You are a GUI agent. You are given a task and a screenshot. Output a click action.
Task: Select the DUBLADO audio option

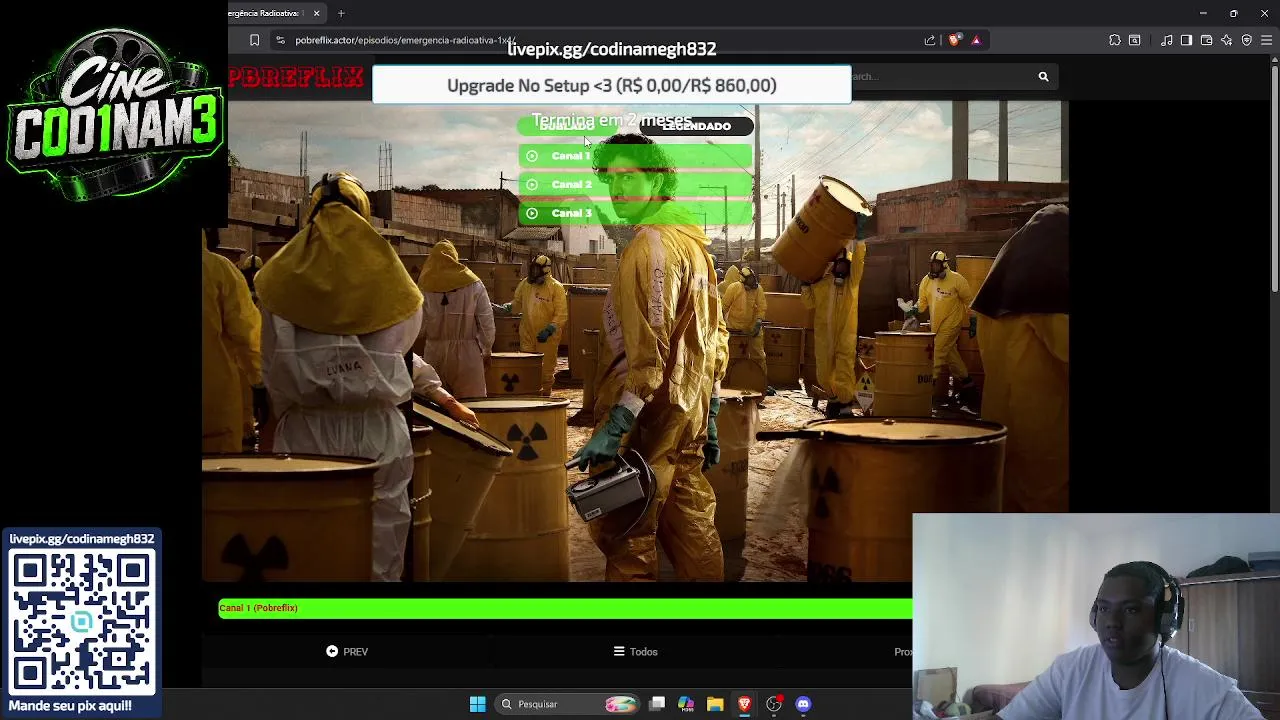(568, 126)
